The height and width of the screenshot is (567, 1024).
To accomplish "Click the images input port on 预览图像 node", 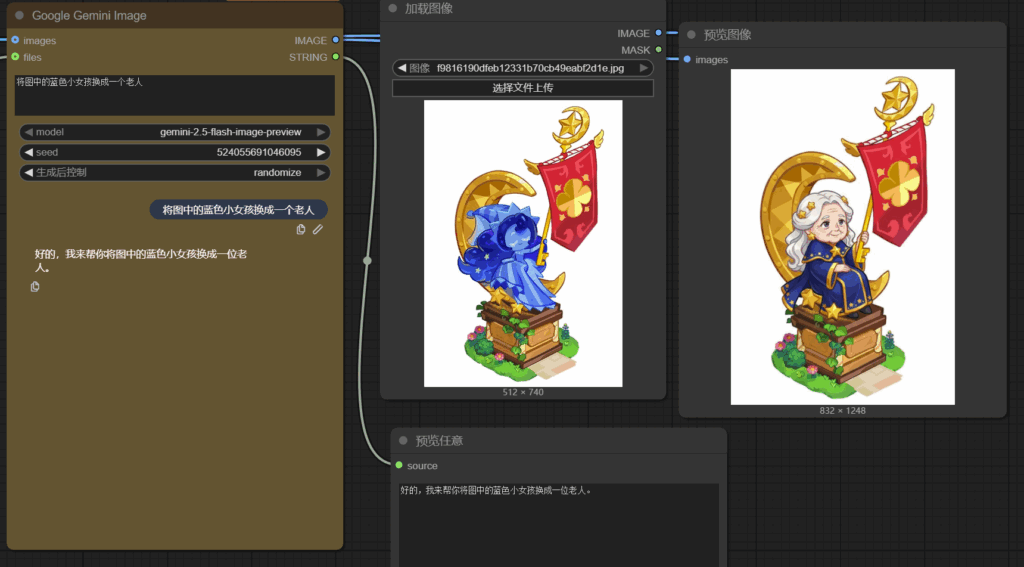I will [x=687, y=60].
